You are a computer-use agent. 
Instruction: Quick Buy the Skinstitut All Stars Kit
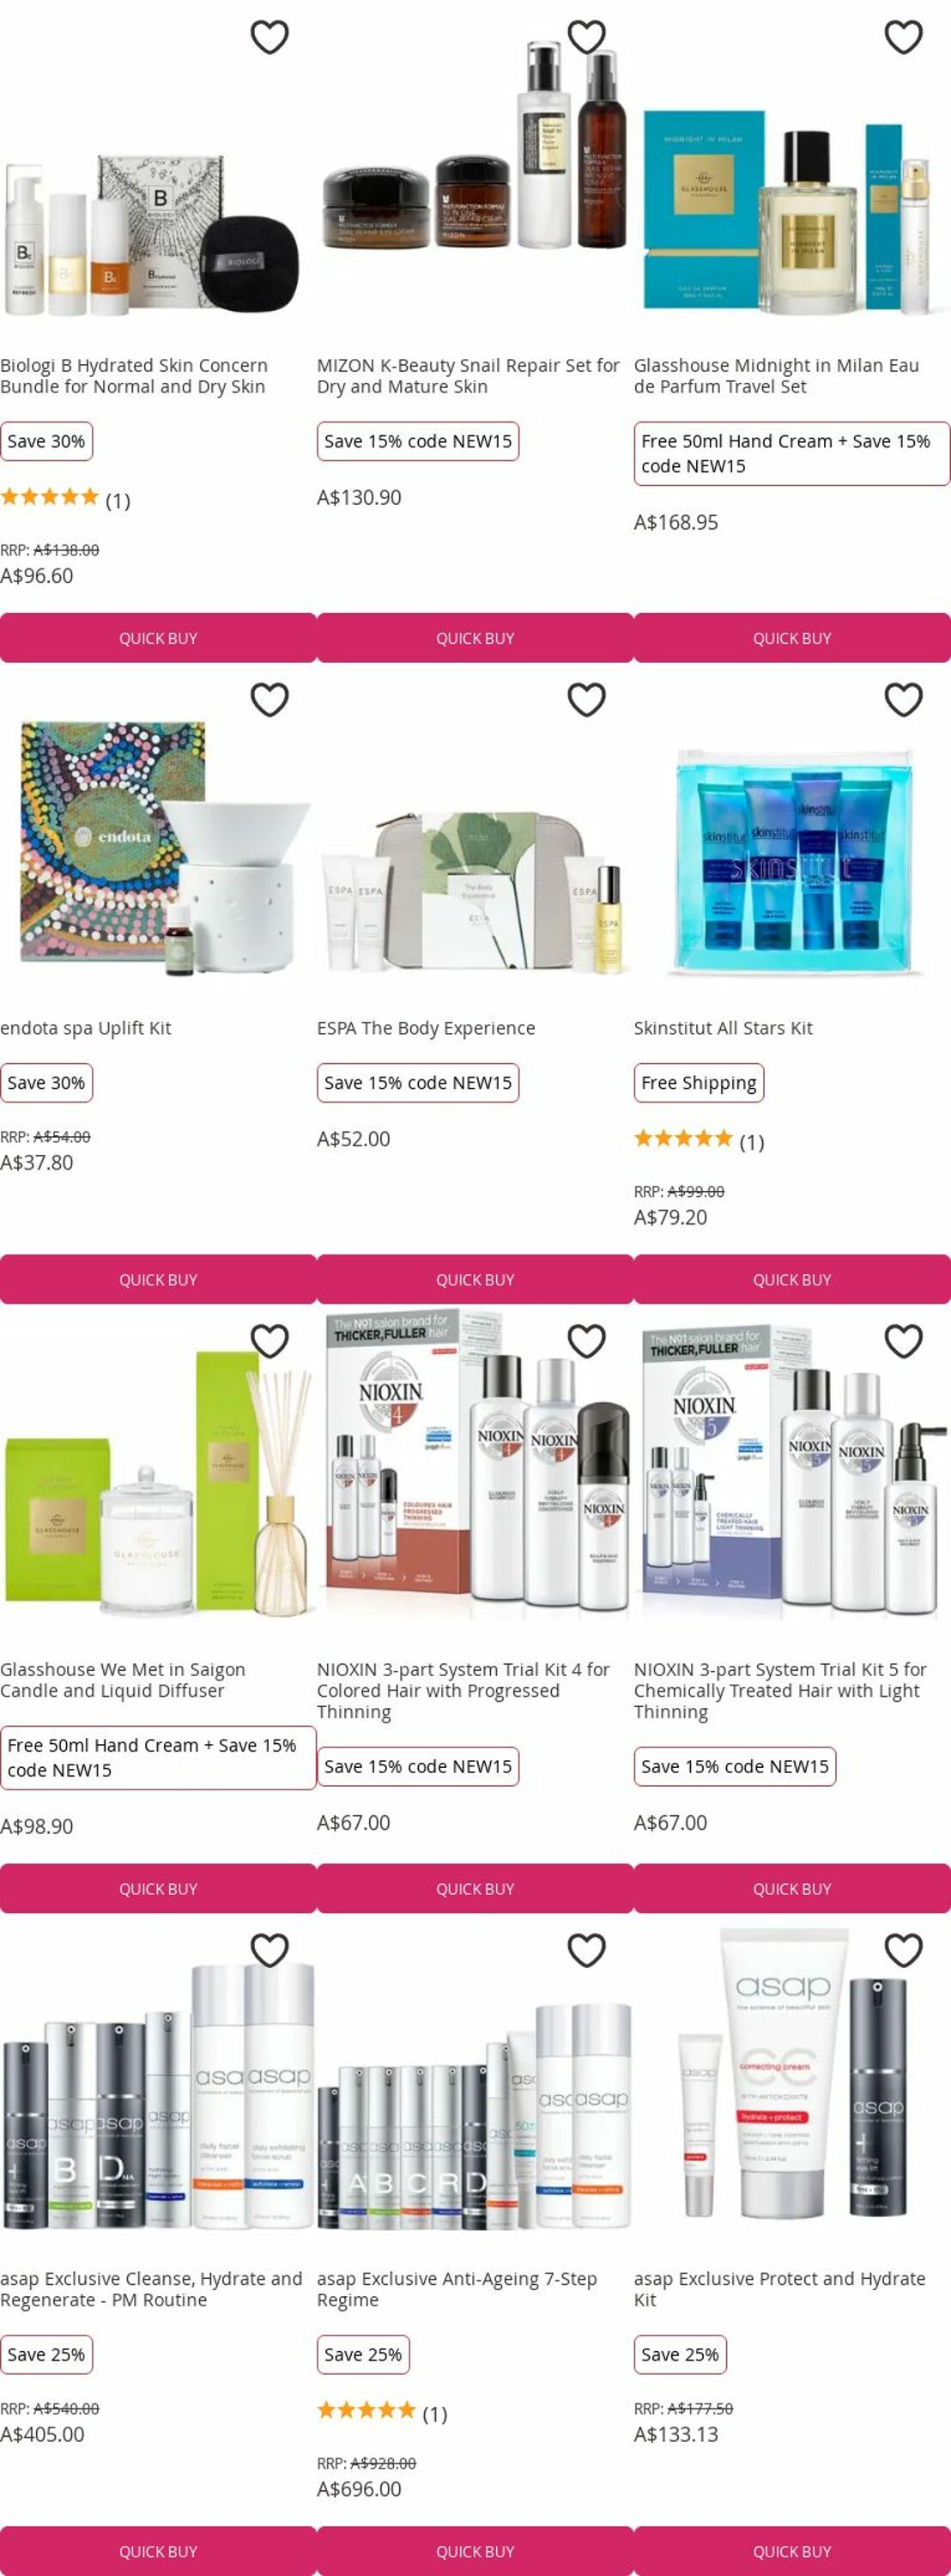coord(792,1279)
